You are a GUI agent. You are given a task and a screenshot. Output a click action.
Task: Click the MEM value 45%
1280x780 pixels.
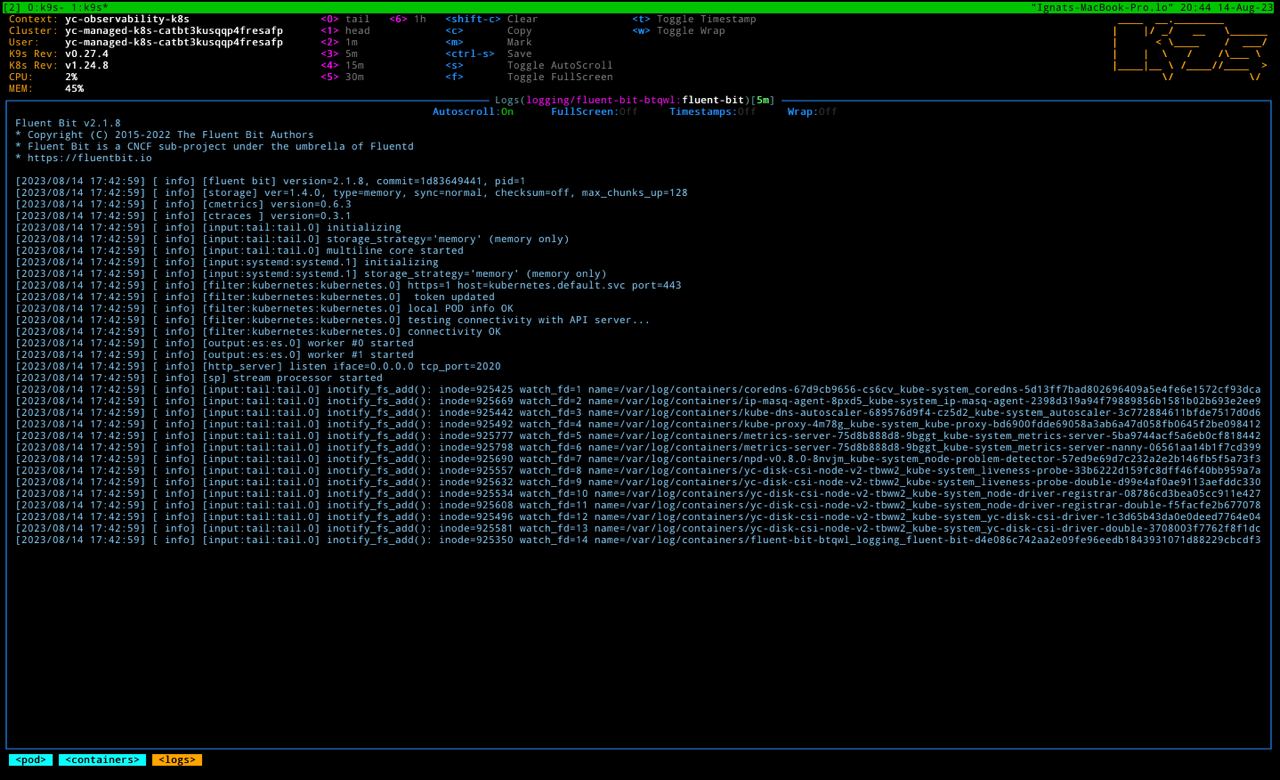tap(74, 88)
